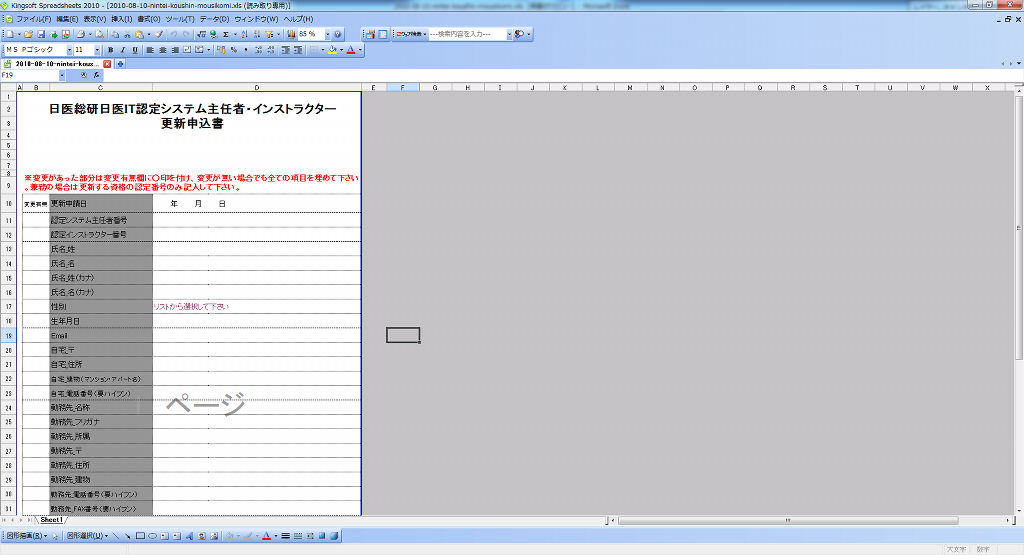Click the Sort Descending icon
The width and height of the screenshot is (1024, 555).
(x=257, y=35)
